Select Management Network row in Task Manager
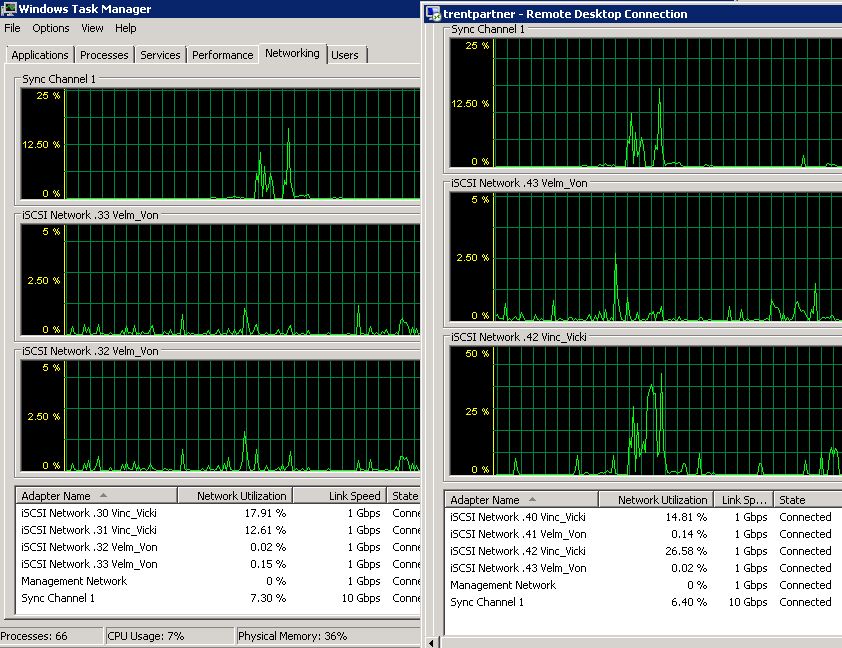The height and width of the screenshot is (648, 842). coord(219,581)
